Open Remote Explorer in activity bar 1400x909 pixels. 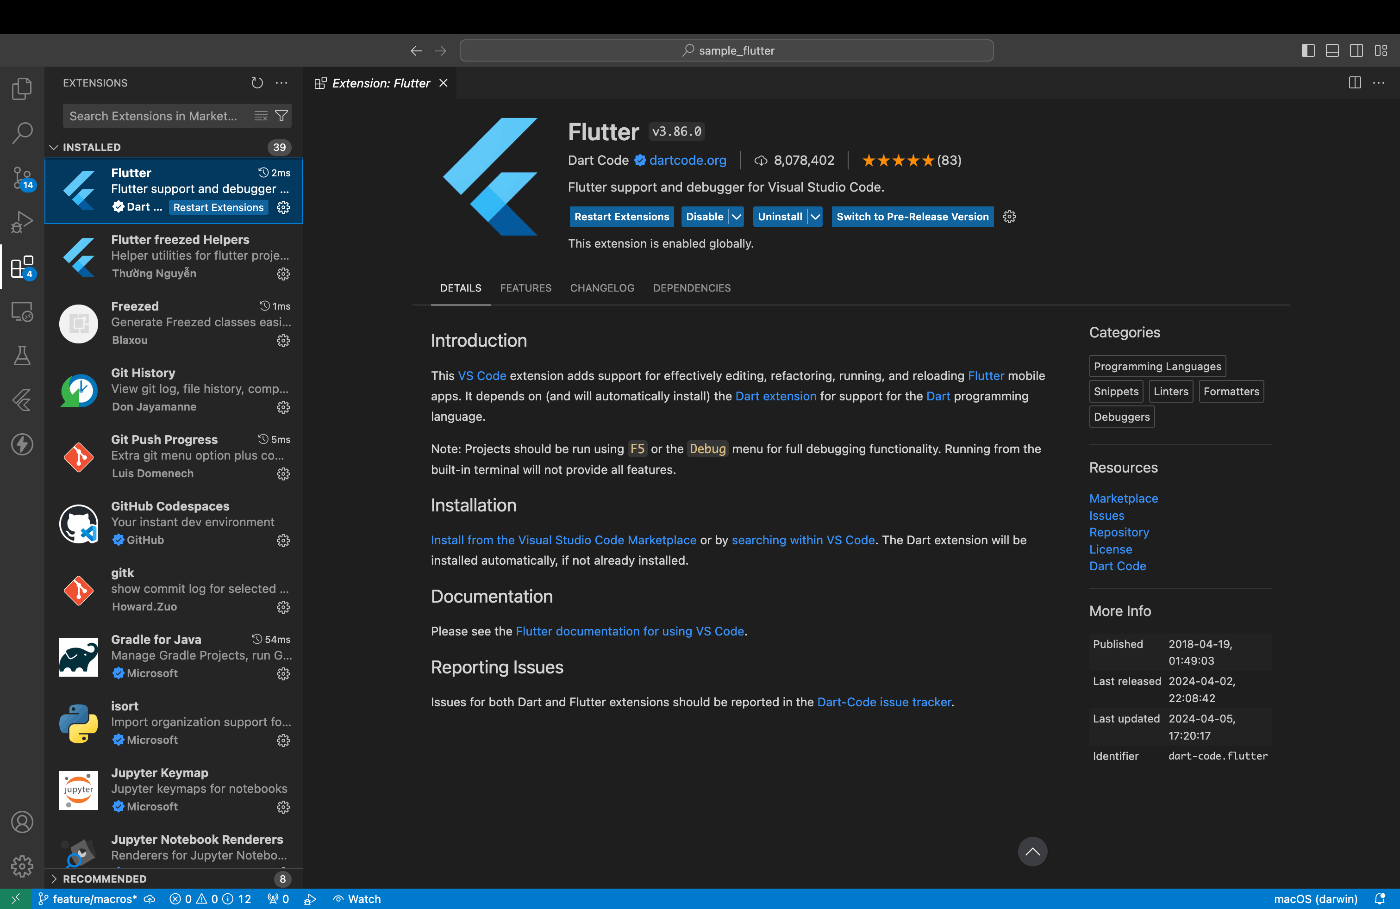point(22,312)
